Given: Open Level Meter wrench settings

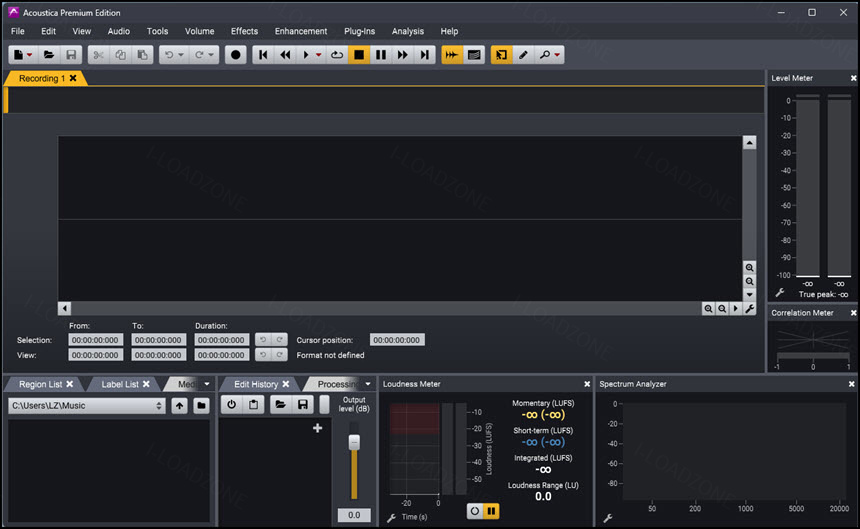Looking at the screenshot, I should click(x=779, y=293).
